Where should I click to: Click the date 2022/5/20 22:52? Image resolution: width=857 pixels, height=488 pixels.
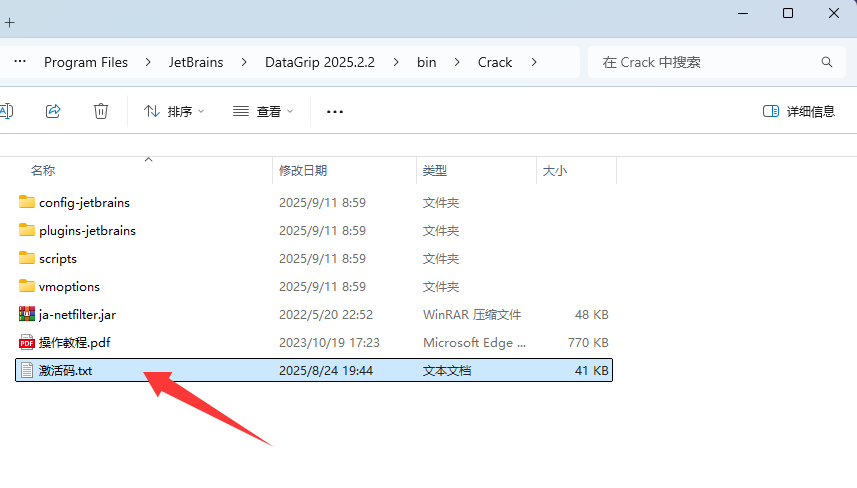coord(326,315)
